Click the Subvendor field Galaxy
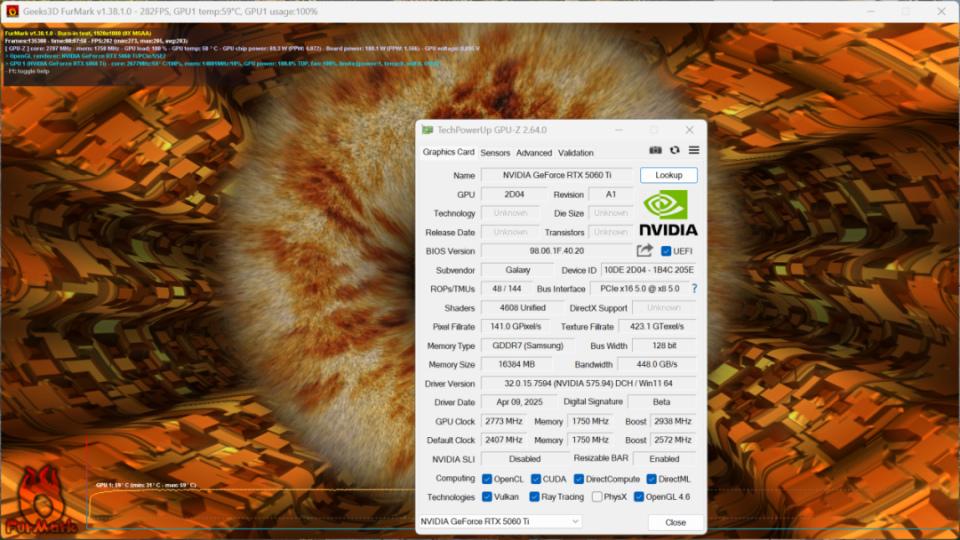 pyautogui.click(x=517, y=270)
